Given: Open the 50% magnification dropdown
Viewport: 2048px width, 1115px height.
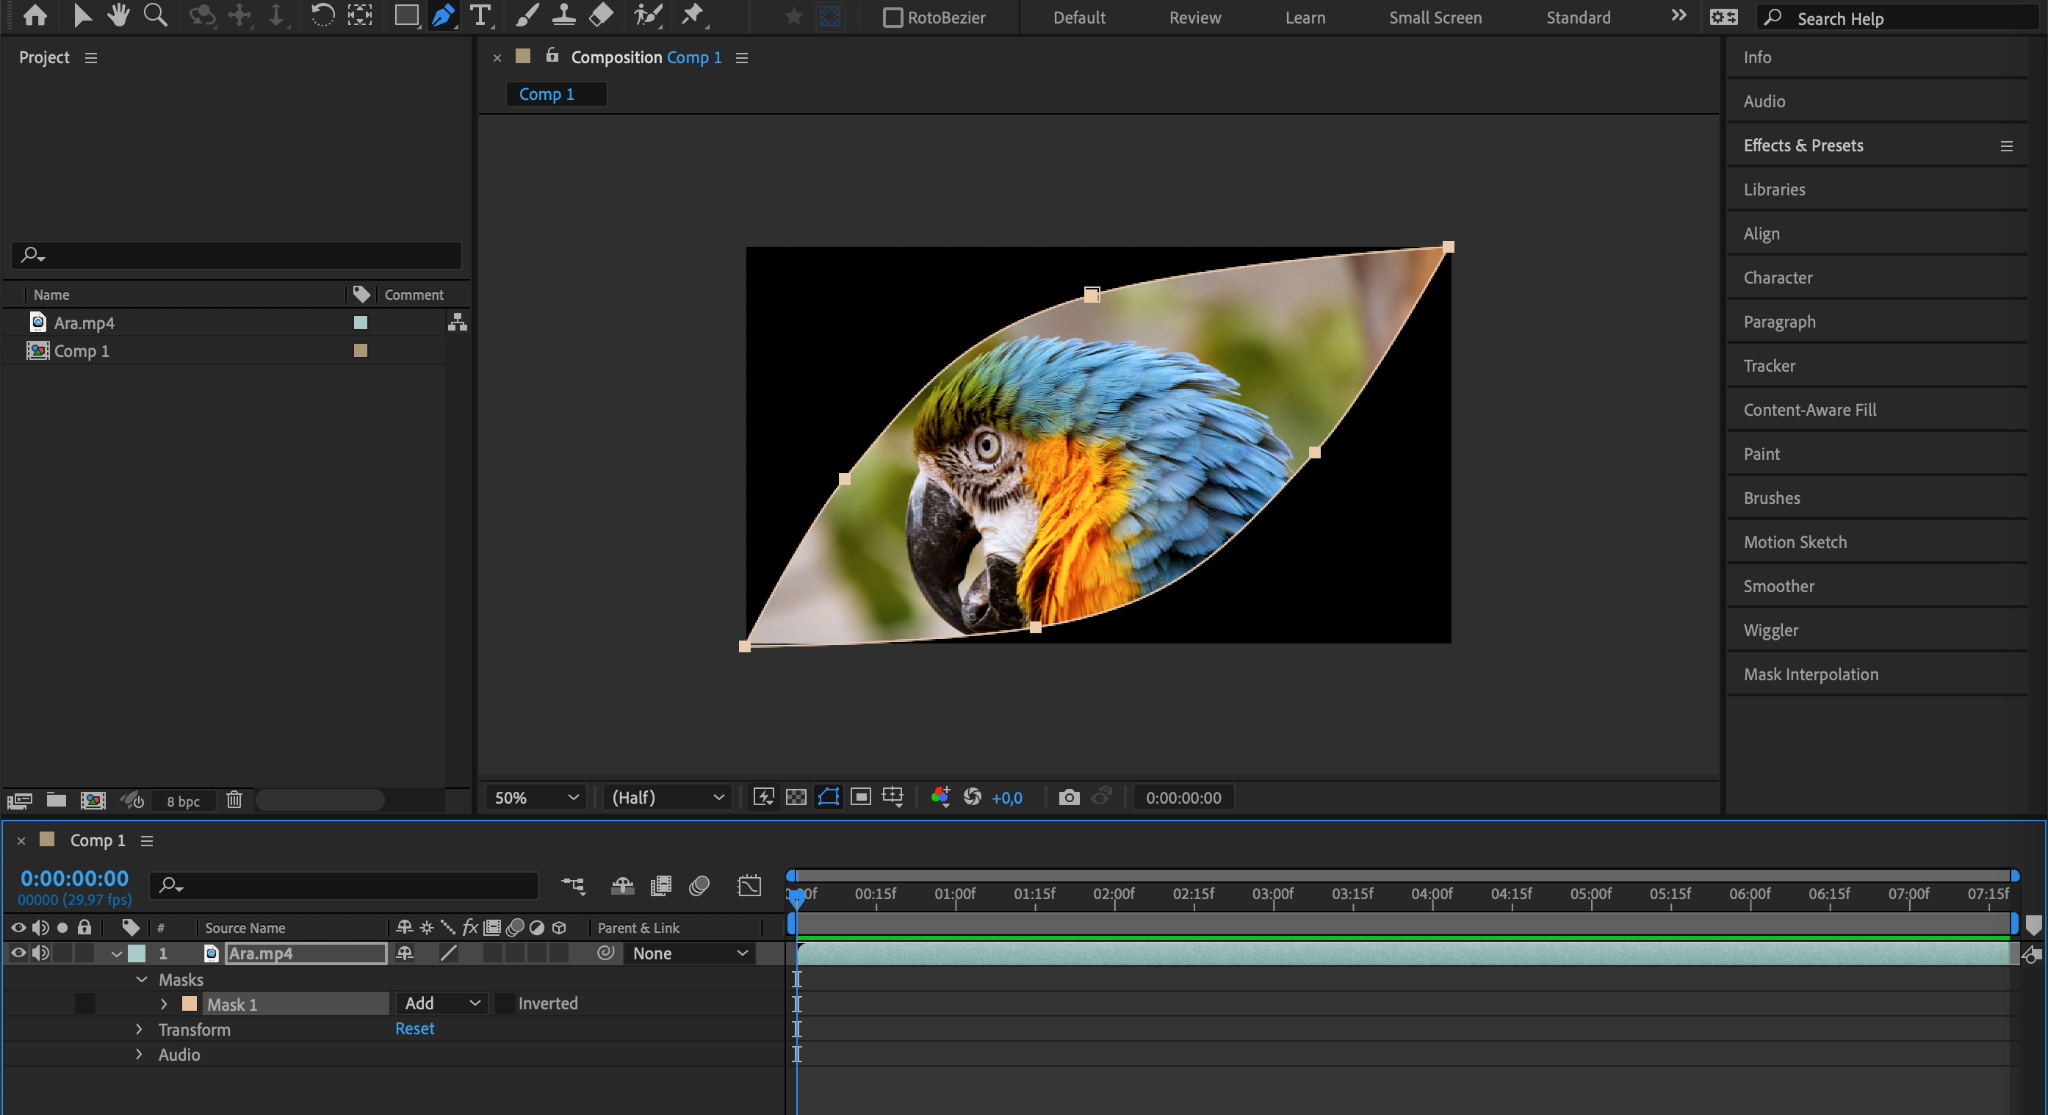Looking at the screenshot, I should [x=536, y=797].
